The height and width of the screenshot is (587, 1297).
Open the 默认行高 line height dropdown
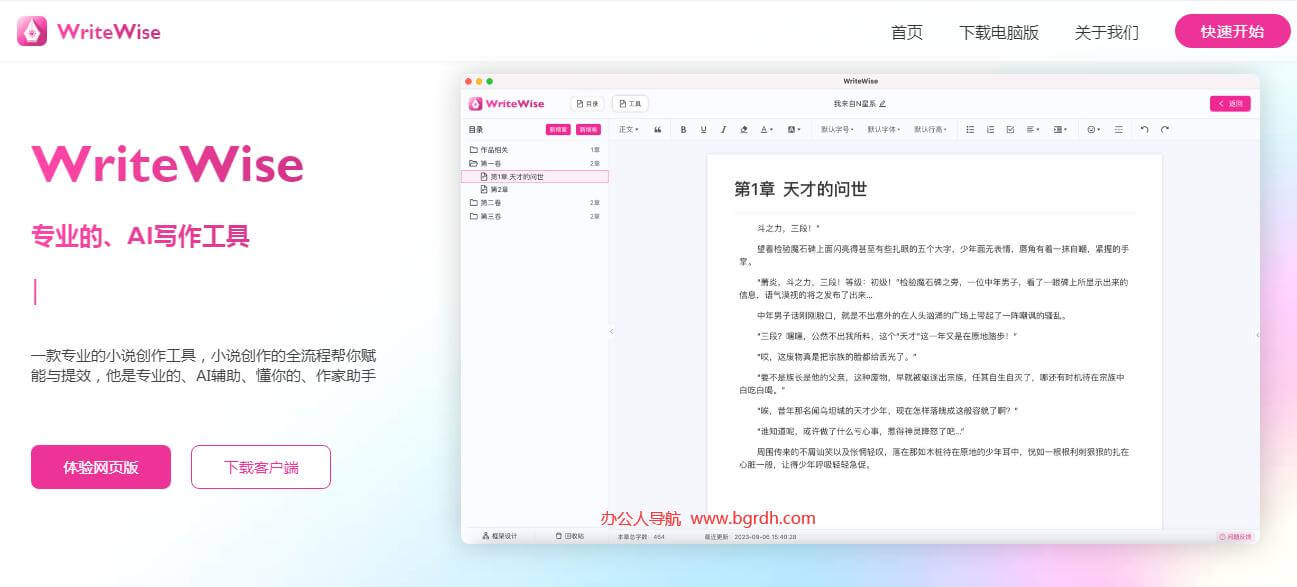tap(930, 129)
